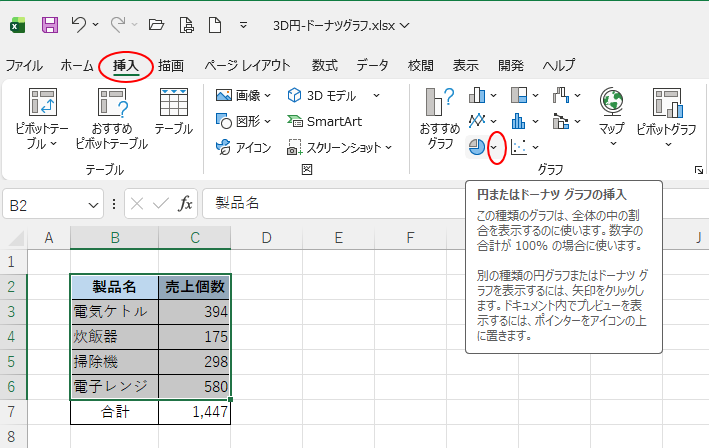
Task: Cancel the formula entry with X
Action: pyautogui.click(x=137, y=204)
